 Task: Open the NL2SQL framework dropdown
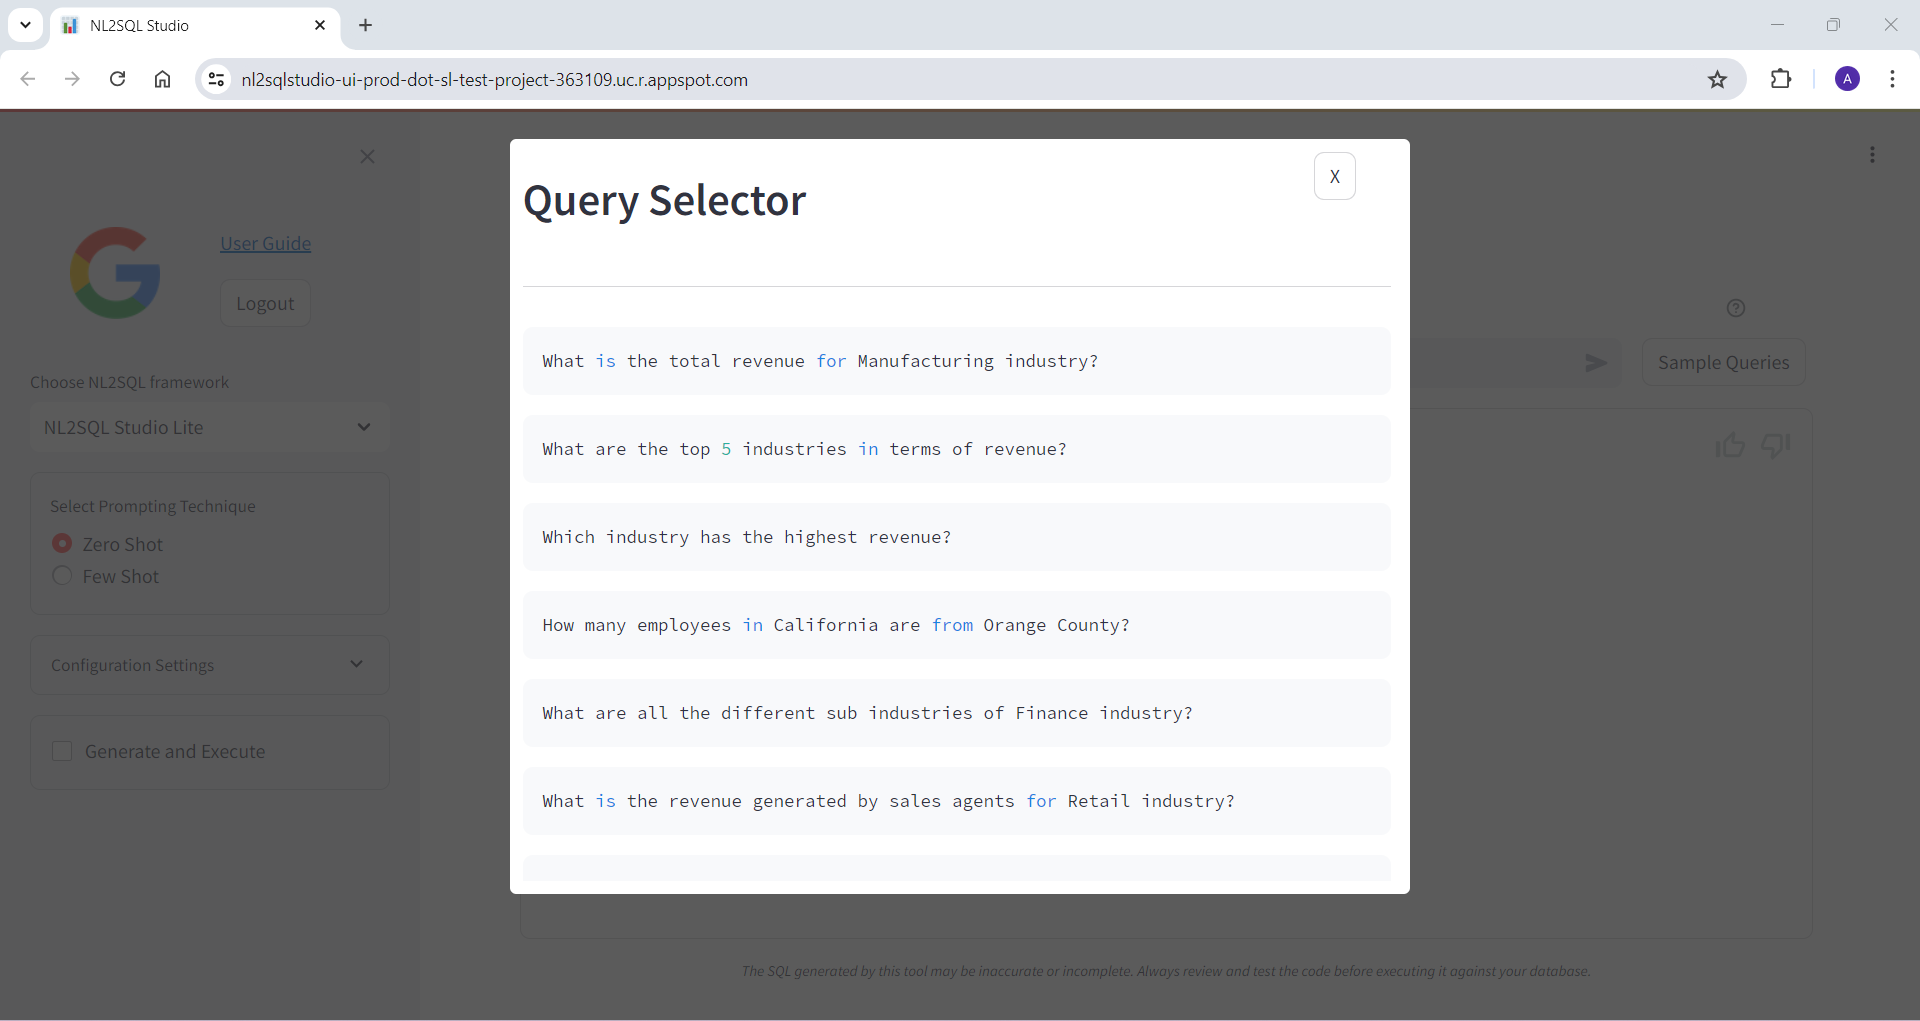[x=209, y=427]
